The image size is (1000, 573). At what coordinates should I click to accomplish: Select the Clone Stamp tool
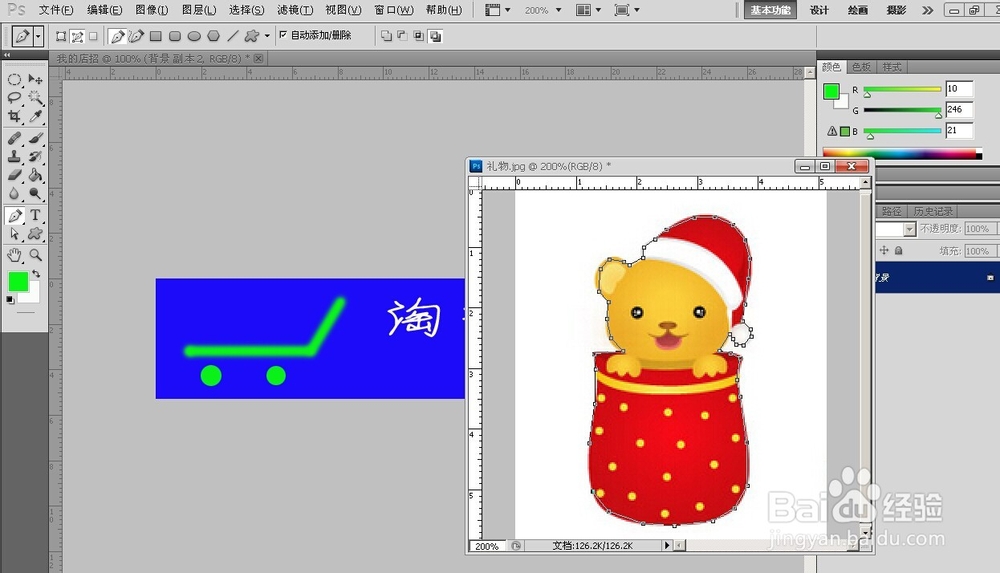(14, 156)
